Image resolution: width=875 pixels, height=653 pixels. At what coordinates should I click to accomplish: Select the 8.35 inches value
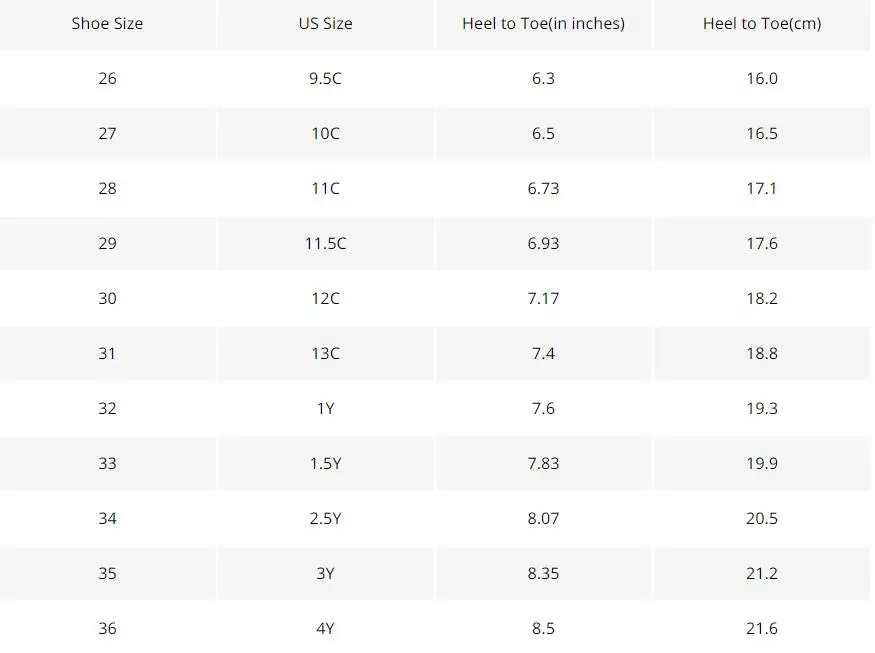tap(543, 573)
